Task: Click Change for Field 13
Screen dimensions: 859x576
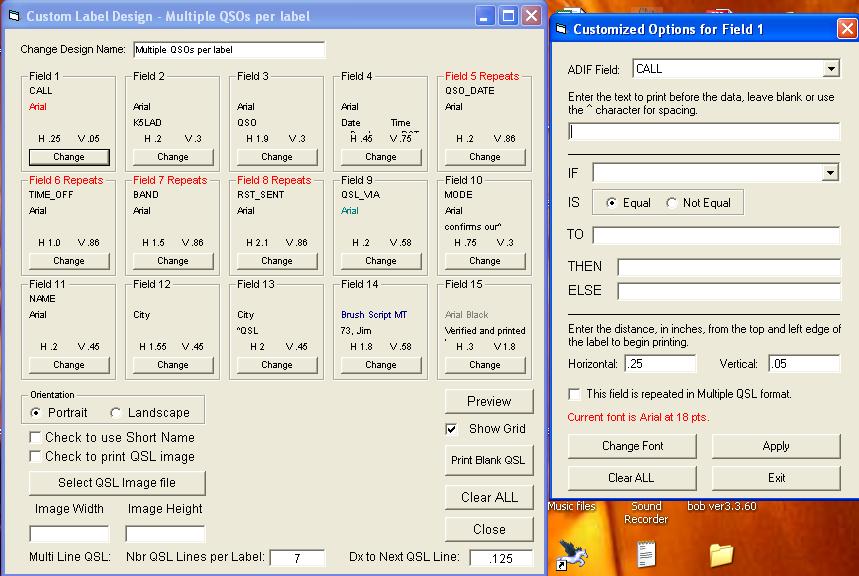Action: coord(277,365)
